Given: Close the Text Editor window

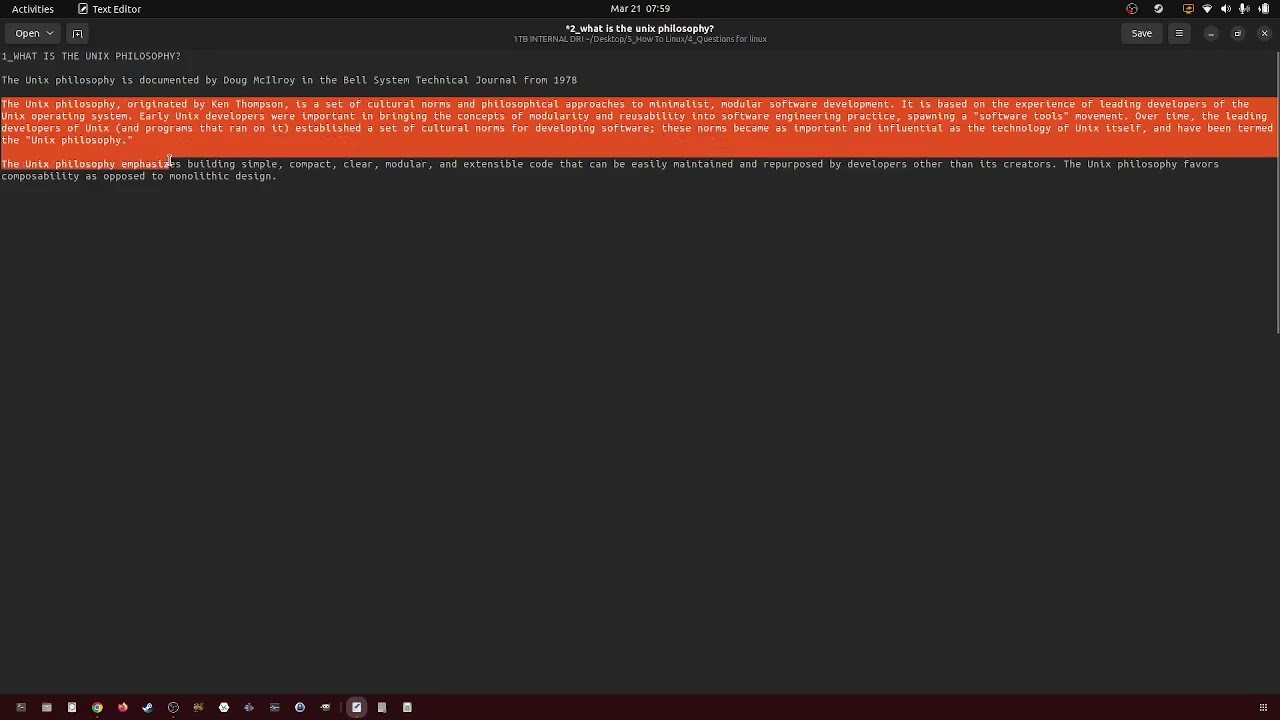Looking at the screenshot, I should 1264,33.
